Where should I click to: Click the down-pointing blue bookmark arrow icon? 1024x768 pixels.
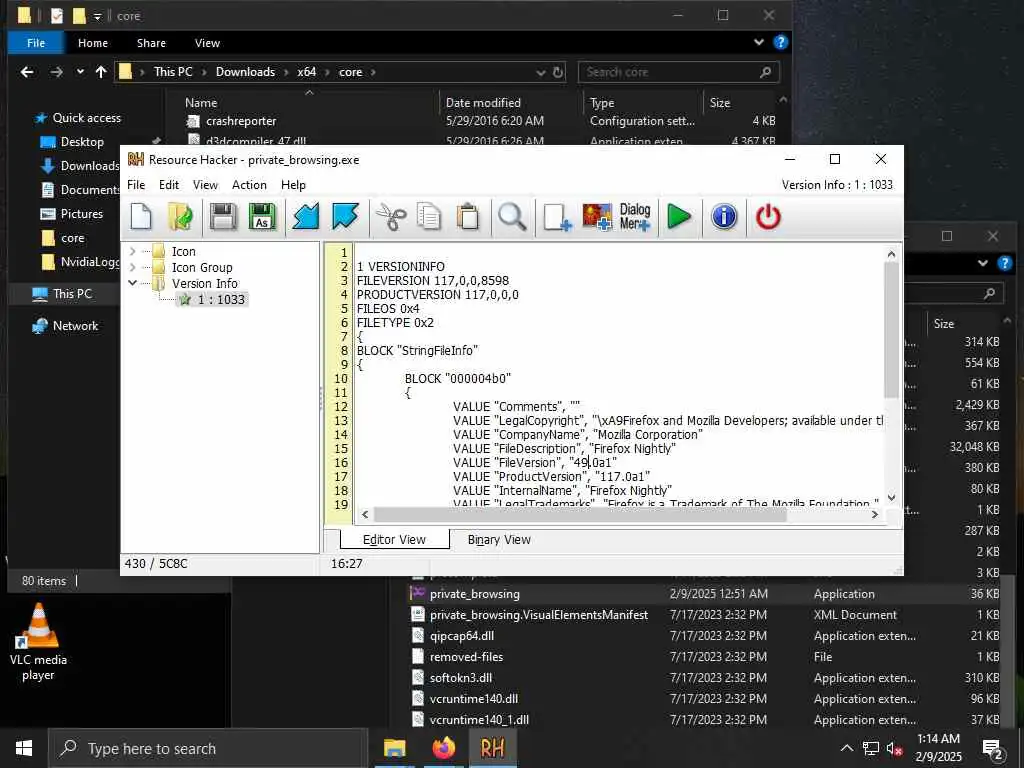(345, 217)
